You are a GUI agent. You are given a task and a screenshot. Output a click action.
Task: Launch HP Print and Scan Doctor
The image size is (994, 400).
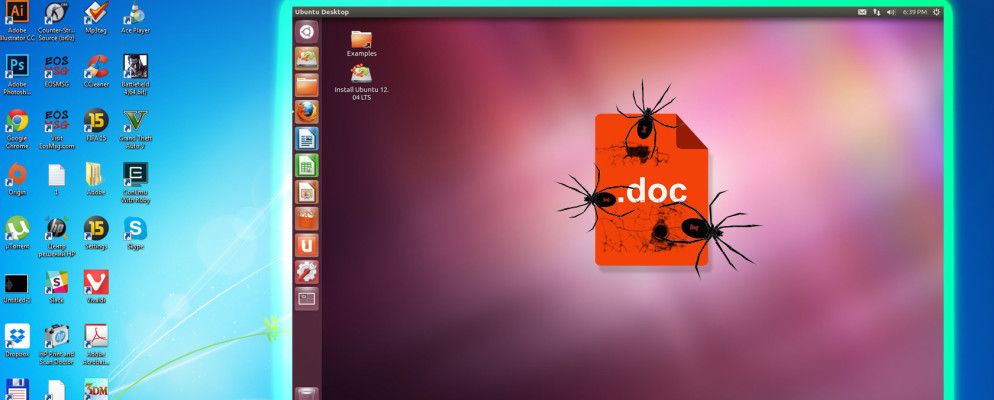click(56, 345)
